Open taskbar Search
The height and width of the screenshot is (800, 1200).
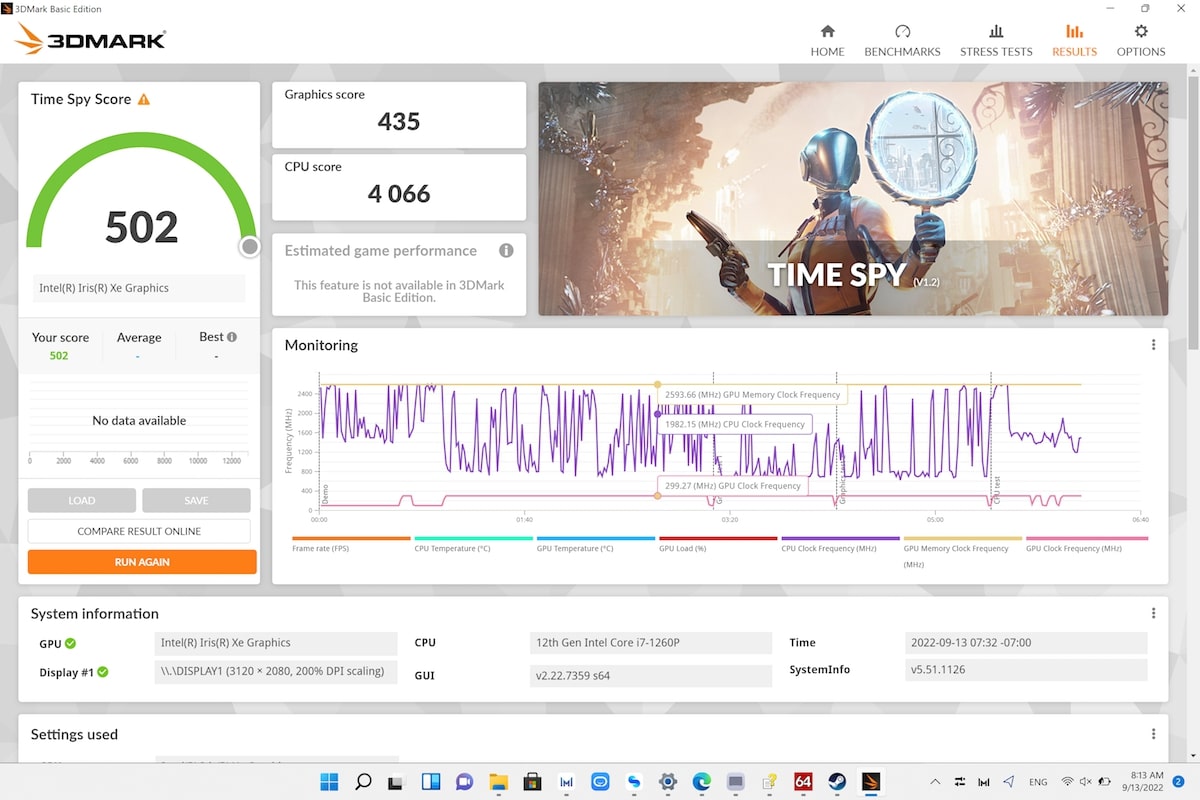[x=364, y=781]
